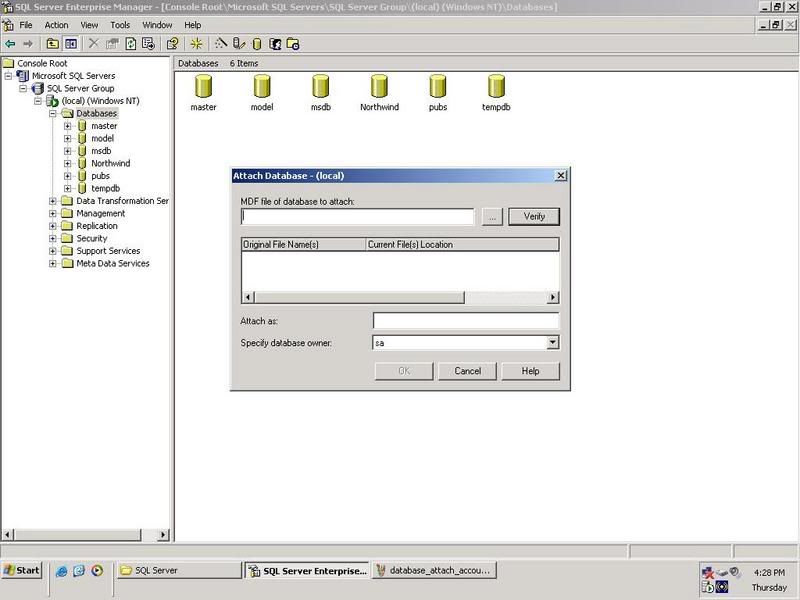This screenshot has width=800, height=600.
Task: Select pubs in the console tree
Action: tap(101, 176)
